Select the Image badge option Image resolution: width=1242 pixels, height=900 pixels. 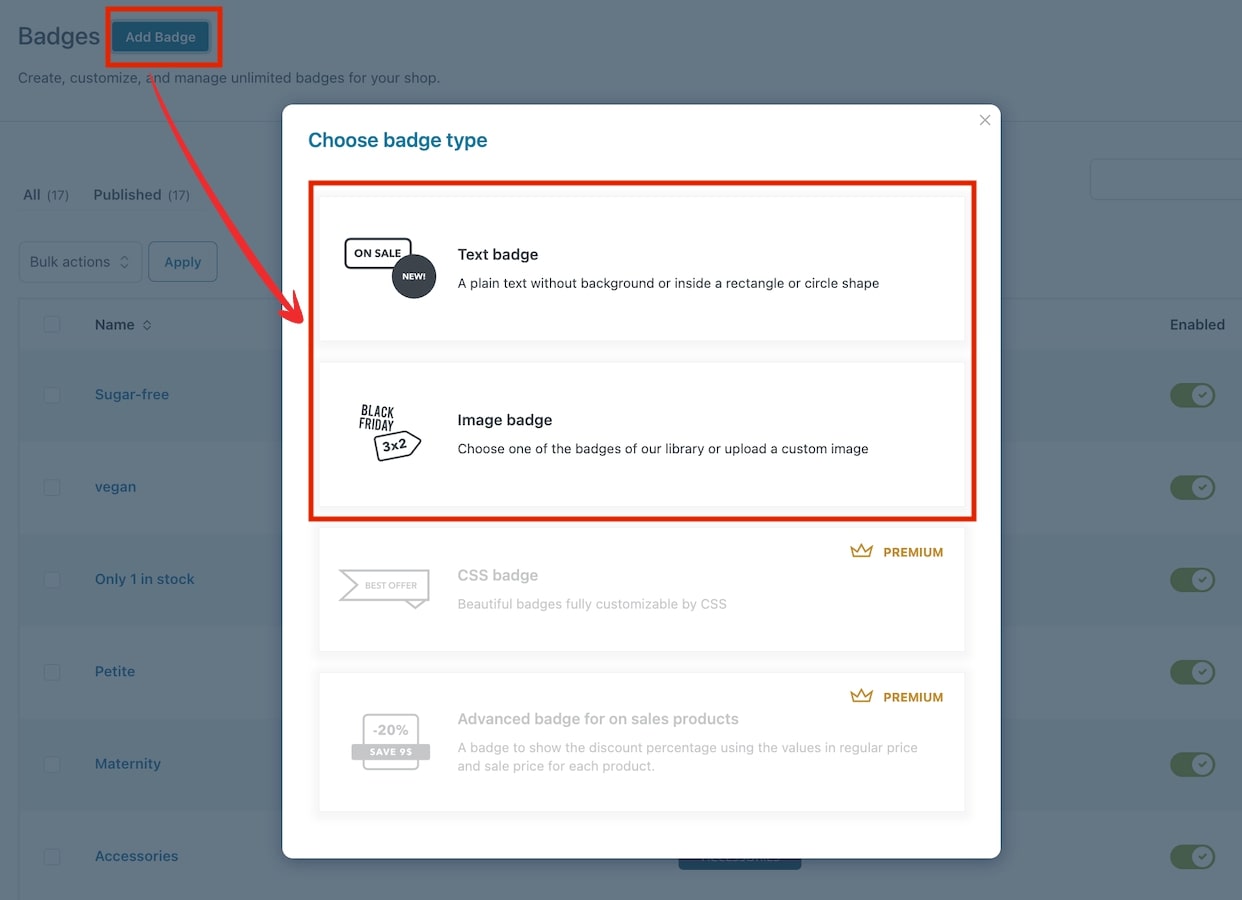642,434
